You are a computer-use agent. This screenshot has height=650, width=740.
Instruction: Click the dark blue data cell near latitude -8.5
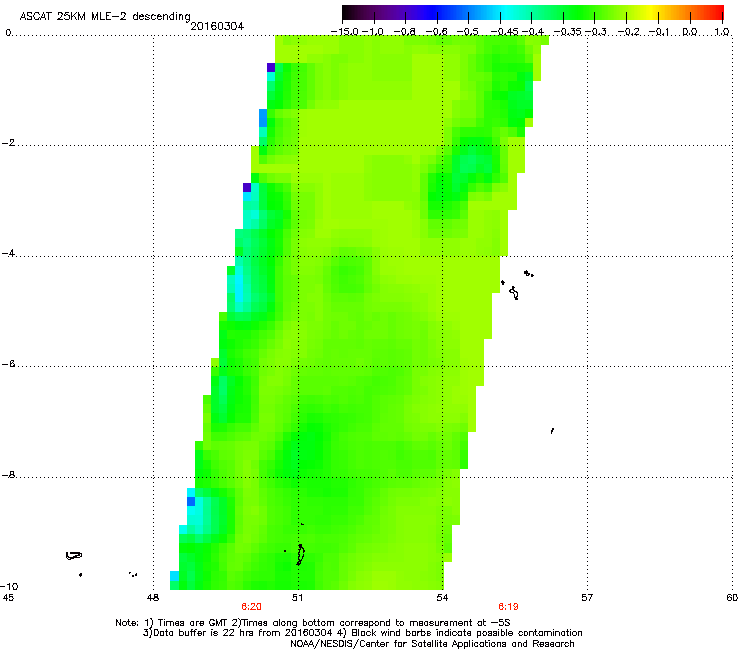pos(191,501)
